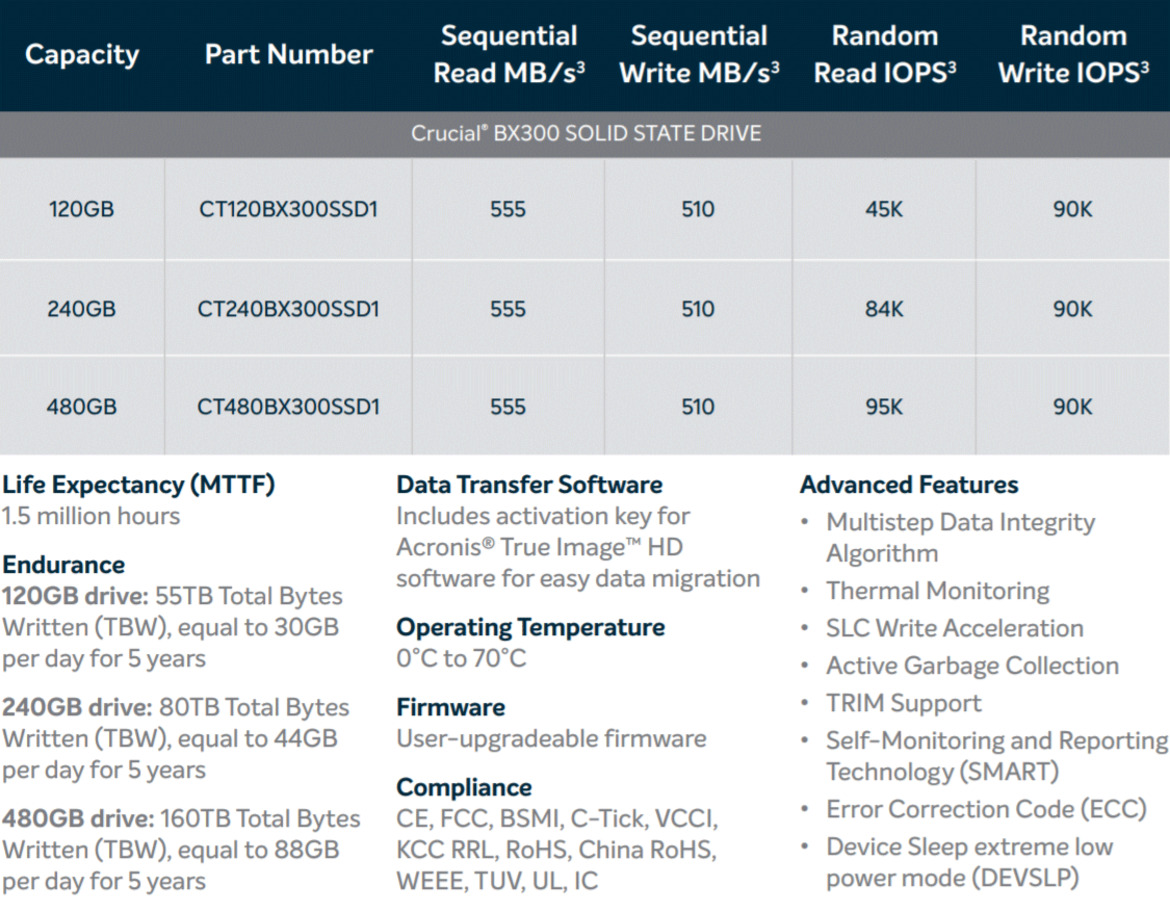
Task: Select the '160TB Total Bytes' text
Action: point(260,819)
